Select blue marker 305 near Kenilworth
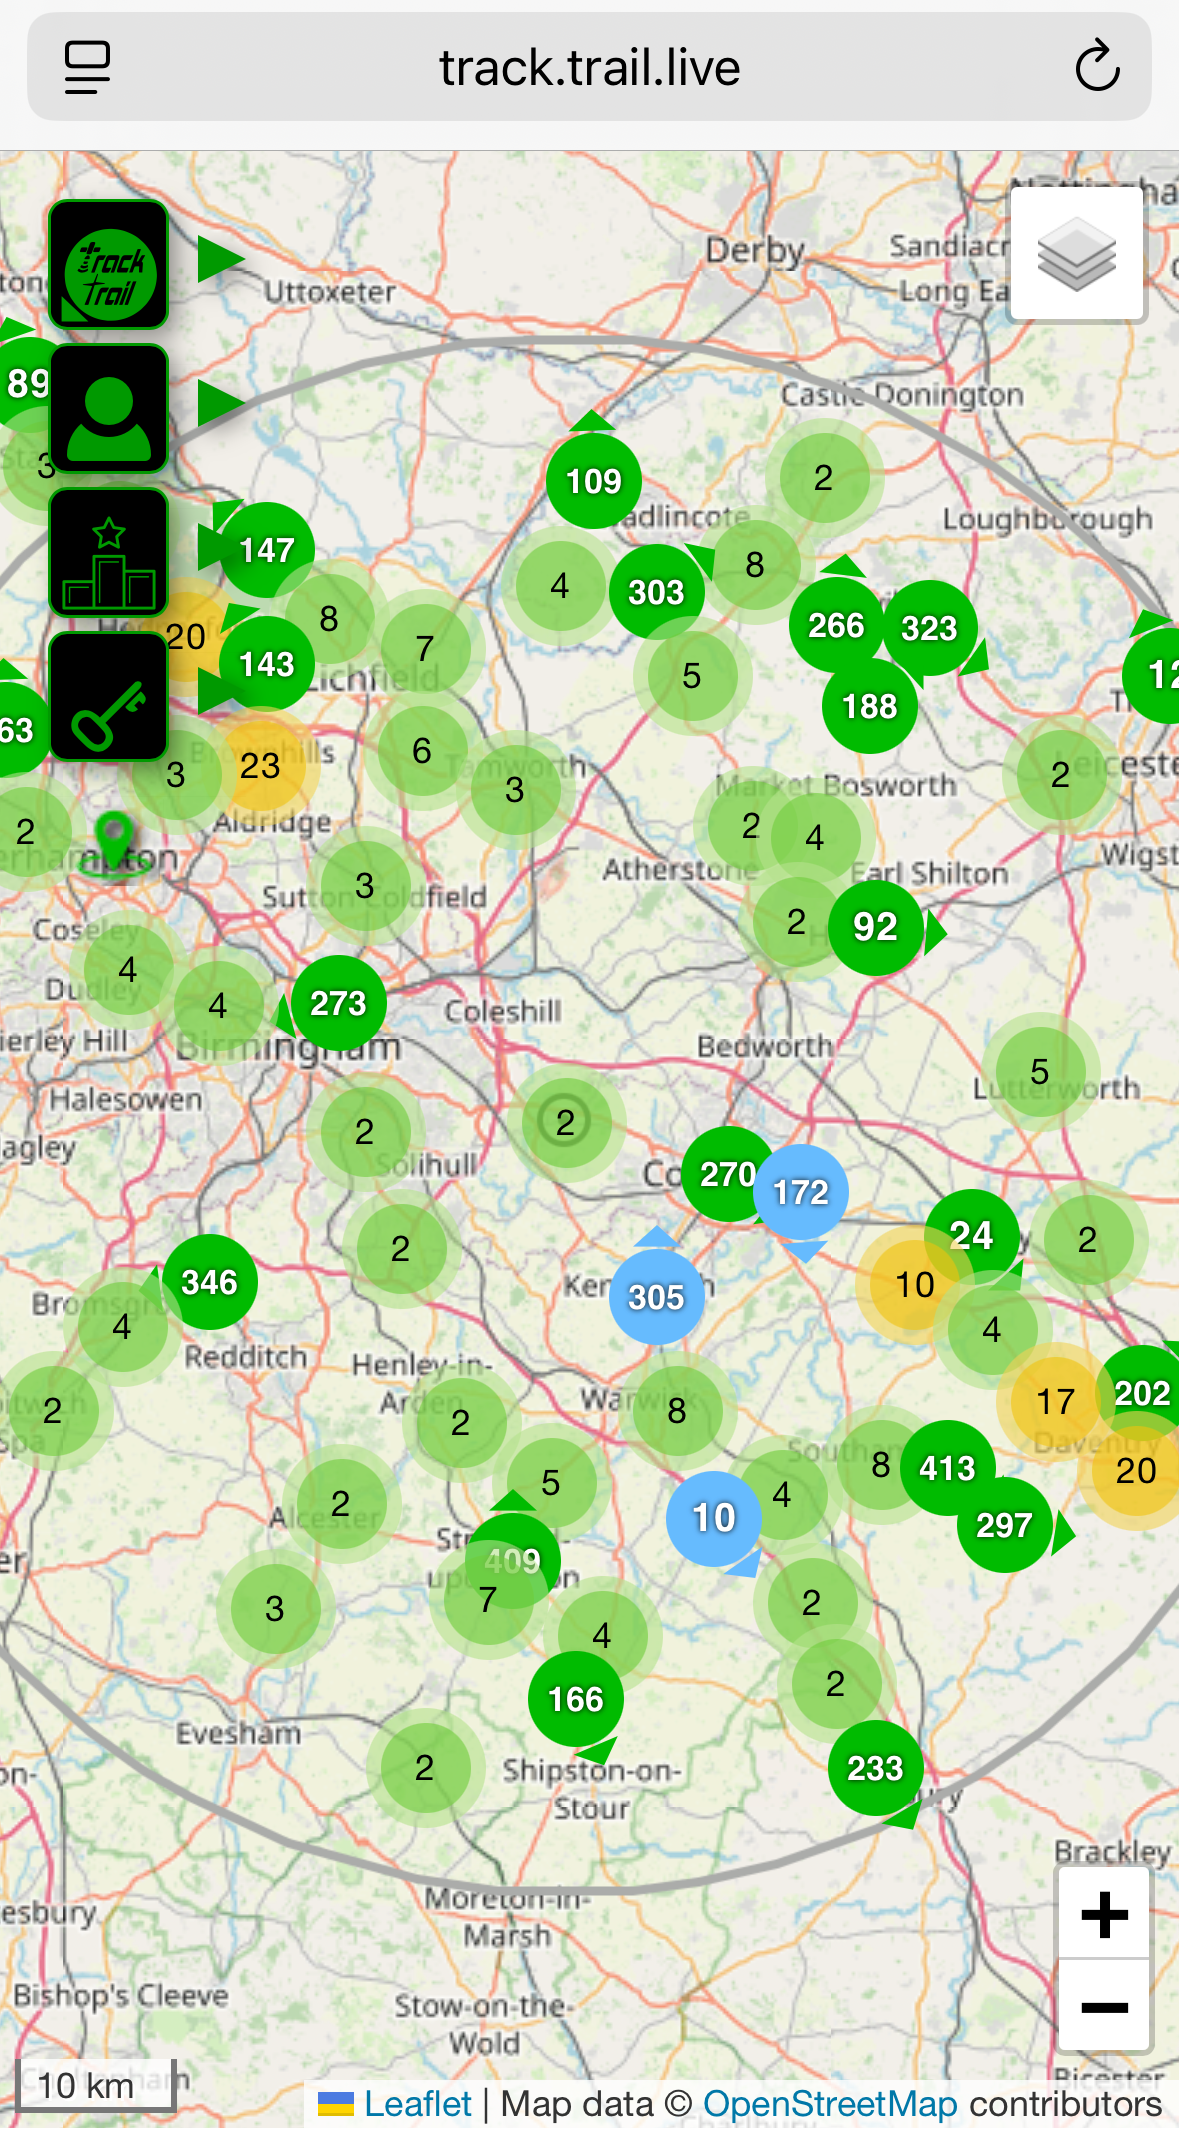 [656, 1297]
